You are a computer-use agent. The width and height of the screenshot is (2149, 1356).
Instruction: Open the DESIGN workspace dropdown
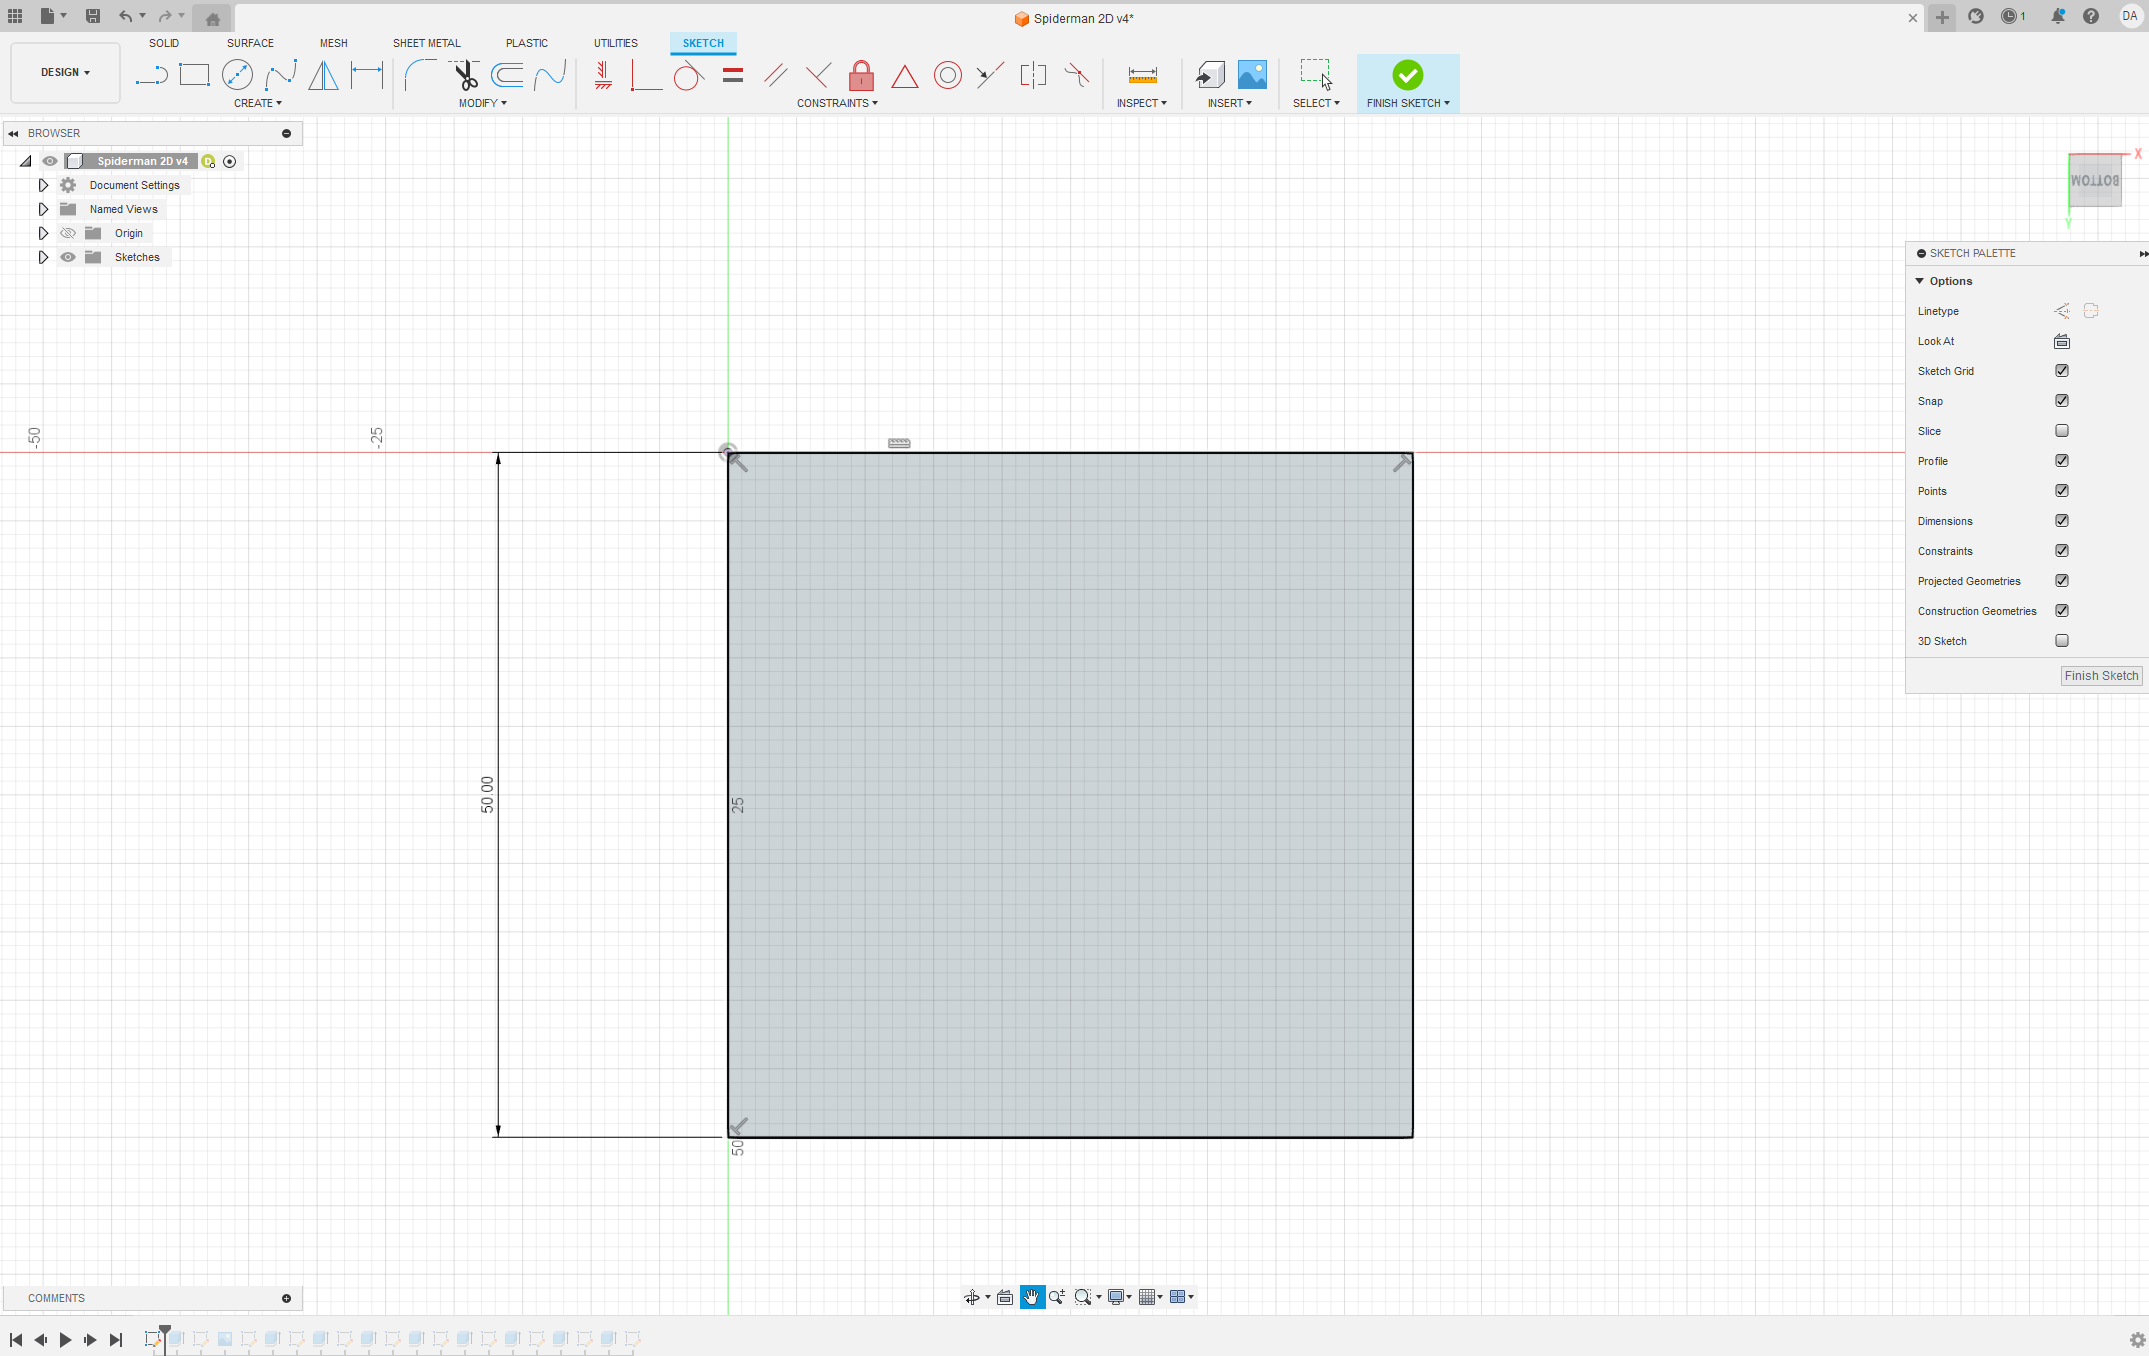65,72
